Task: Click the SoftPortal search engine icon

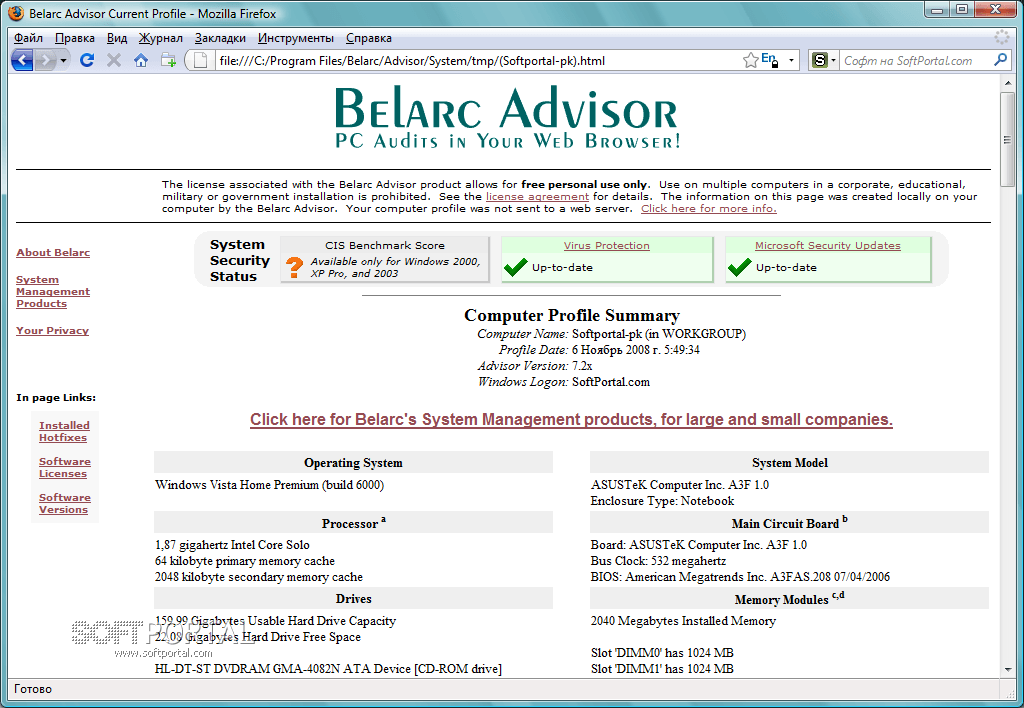Action: point(820,61)
